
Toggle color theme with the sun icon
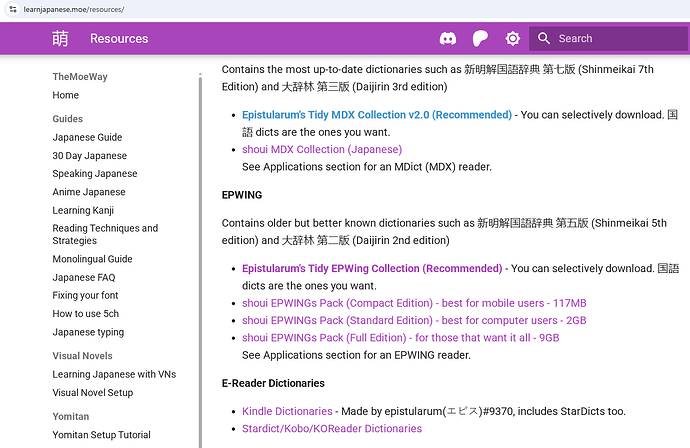pyautogui.click(x=513, y=39)
